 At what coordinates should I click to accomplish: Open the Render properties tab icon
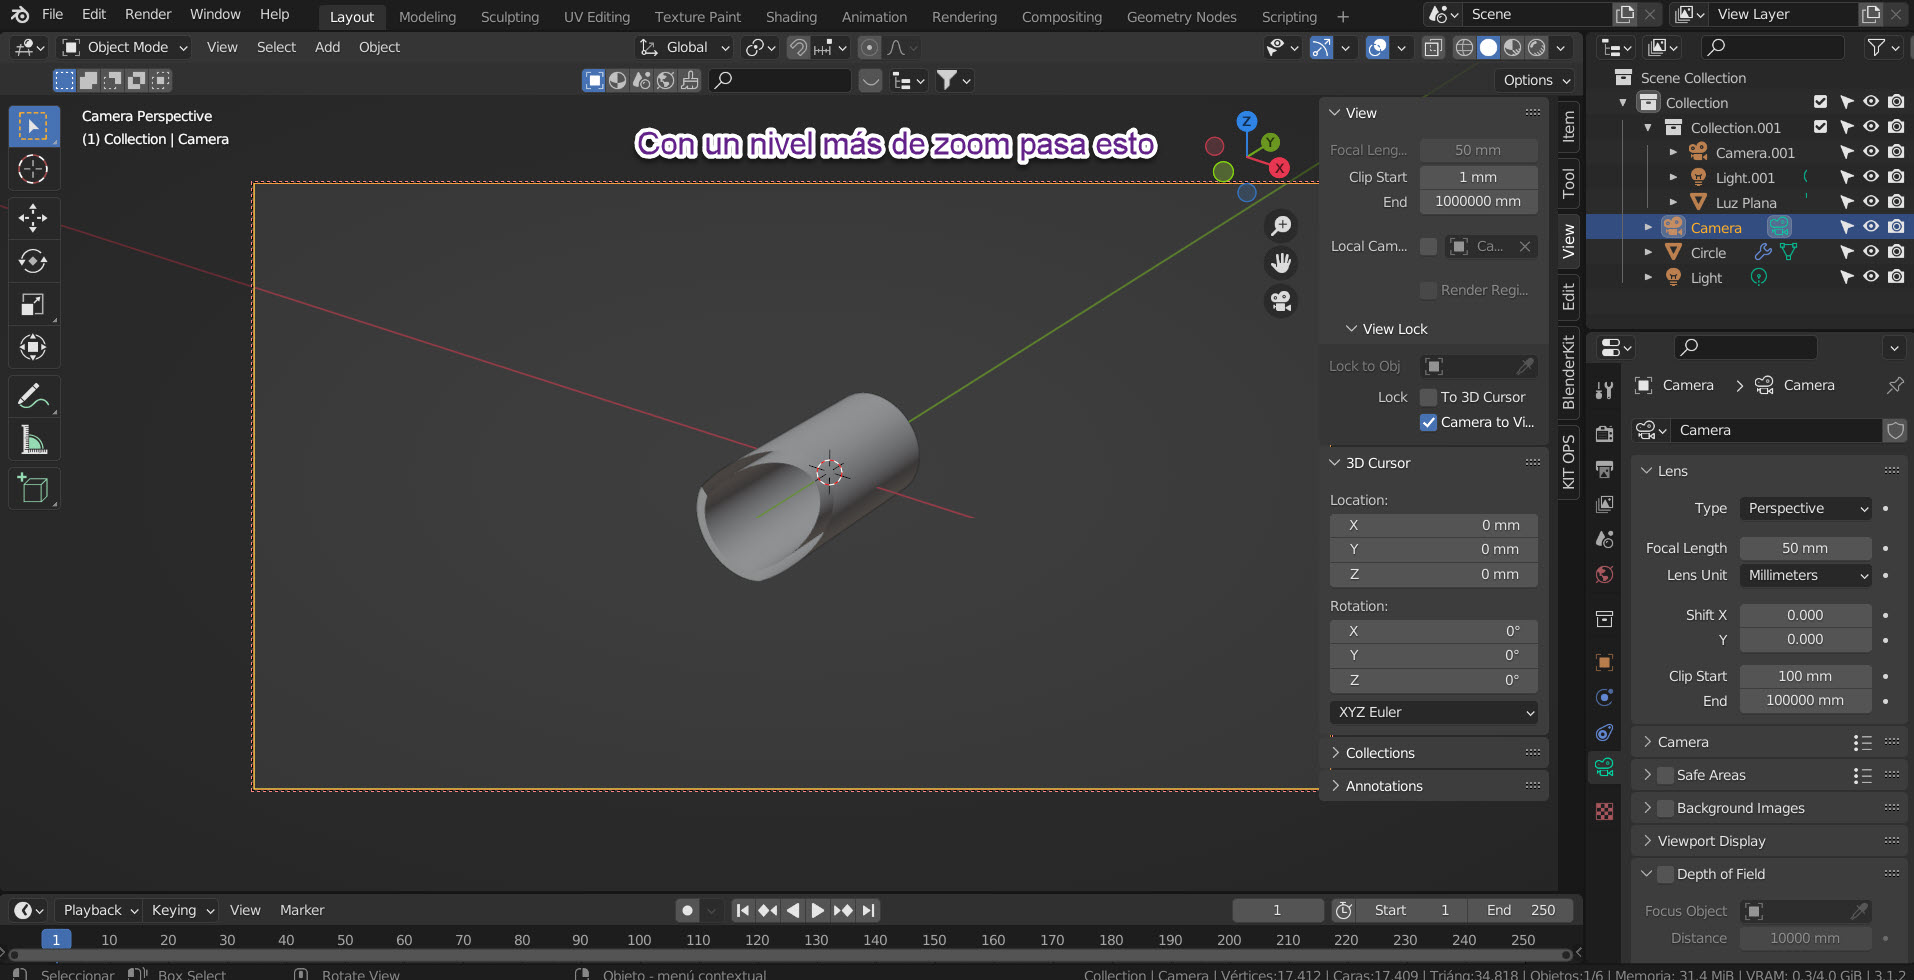(1605, 434)
